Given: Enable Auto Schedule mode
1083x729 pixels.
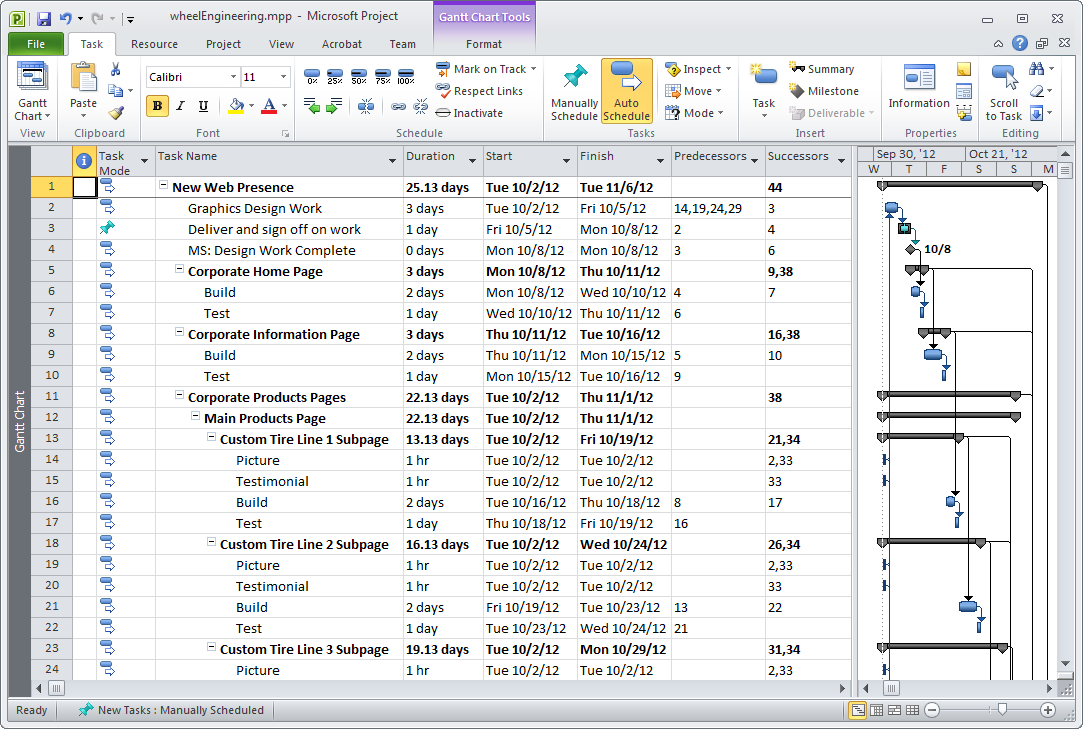Looking at the screenshot, I should 626,91.
